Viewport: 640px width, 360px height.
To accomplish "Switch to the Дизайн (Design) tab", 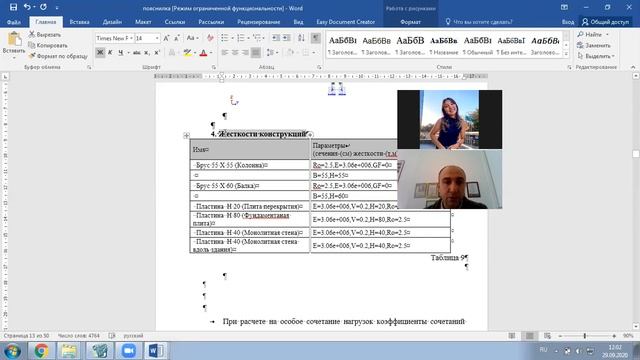I will click(112, 22).
